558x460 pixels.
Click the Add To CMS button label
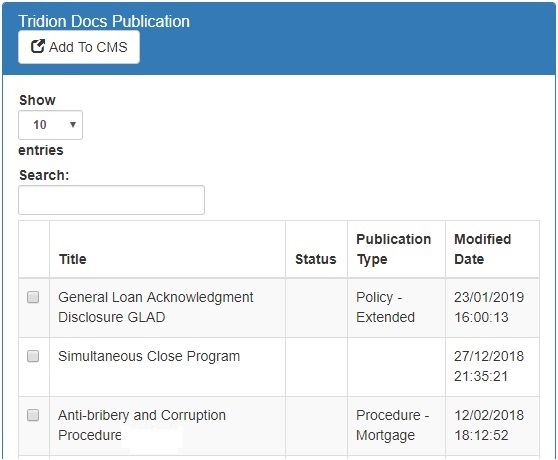tap(88, 47)
